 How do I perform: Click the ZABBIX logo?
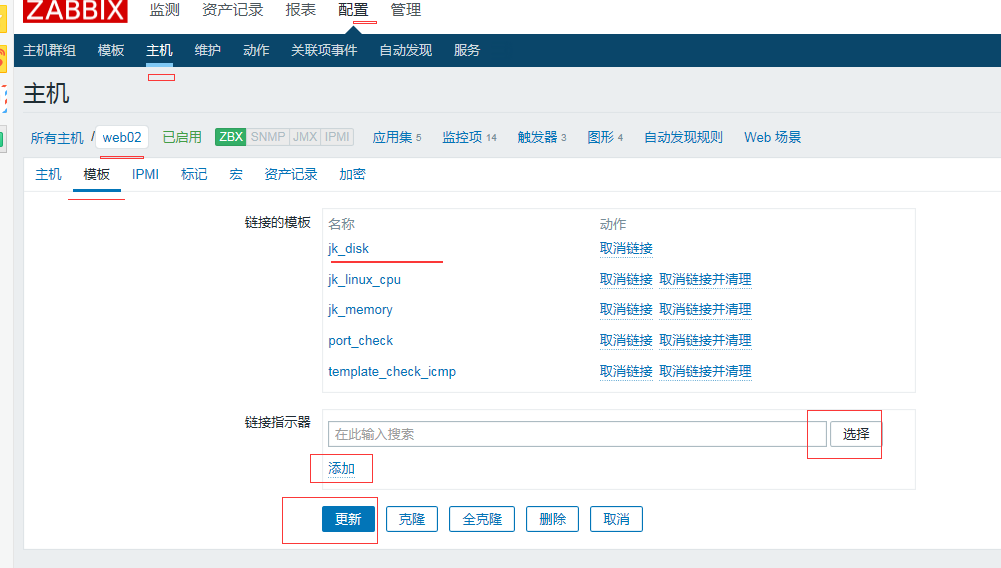coord(75,10)
